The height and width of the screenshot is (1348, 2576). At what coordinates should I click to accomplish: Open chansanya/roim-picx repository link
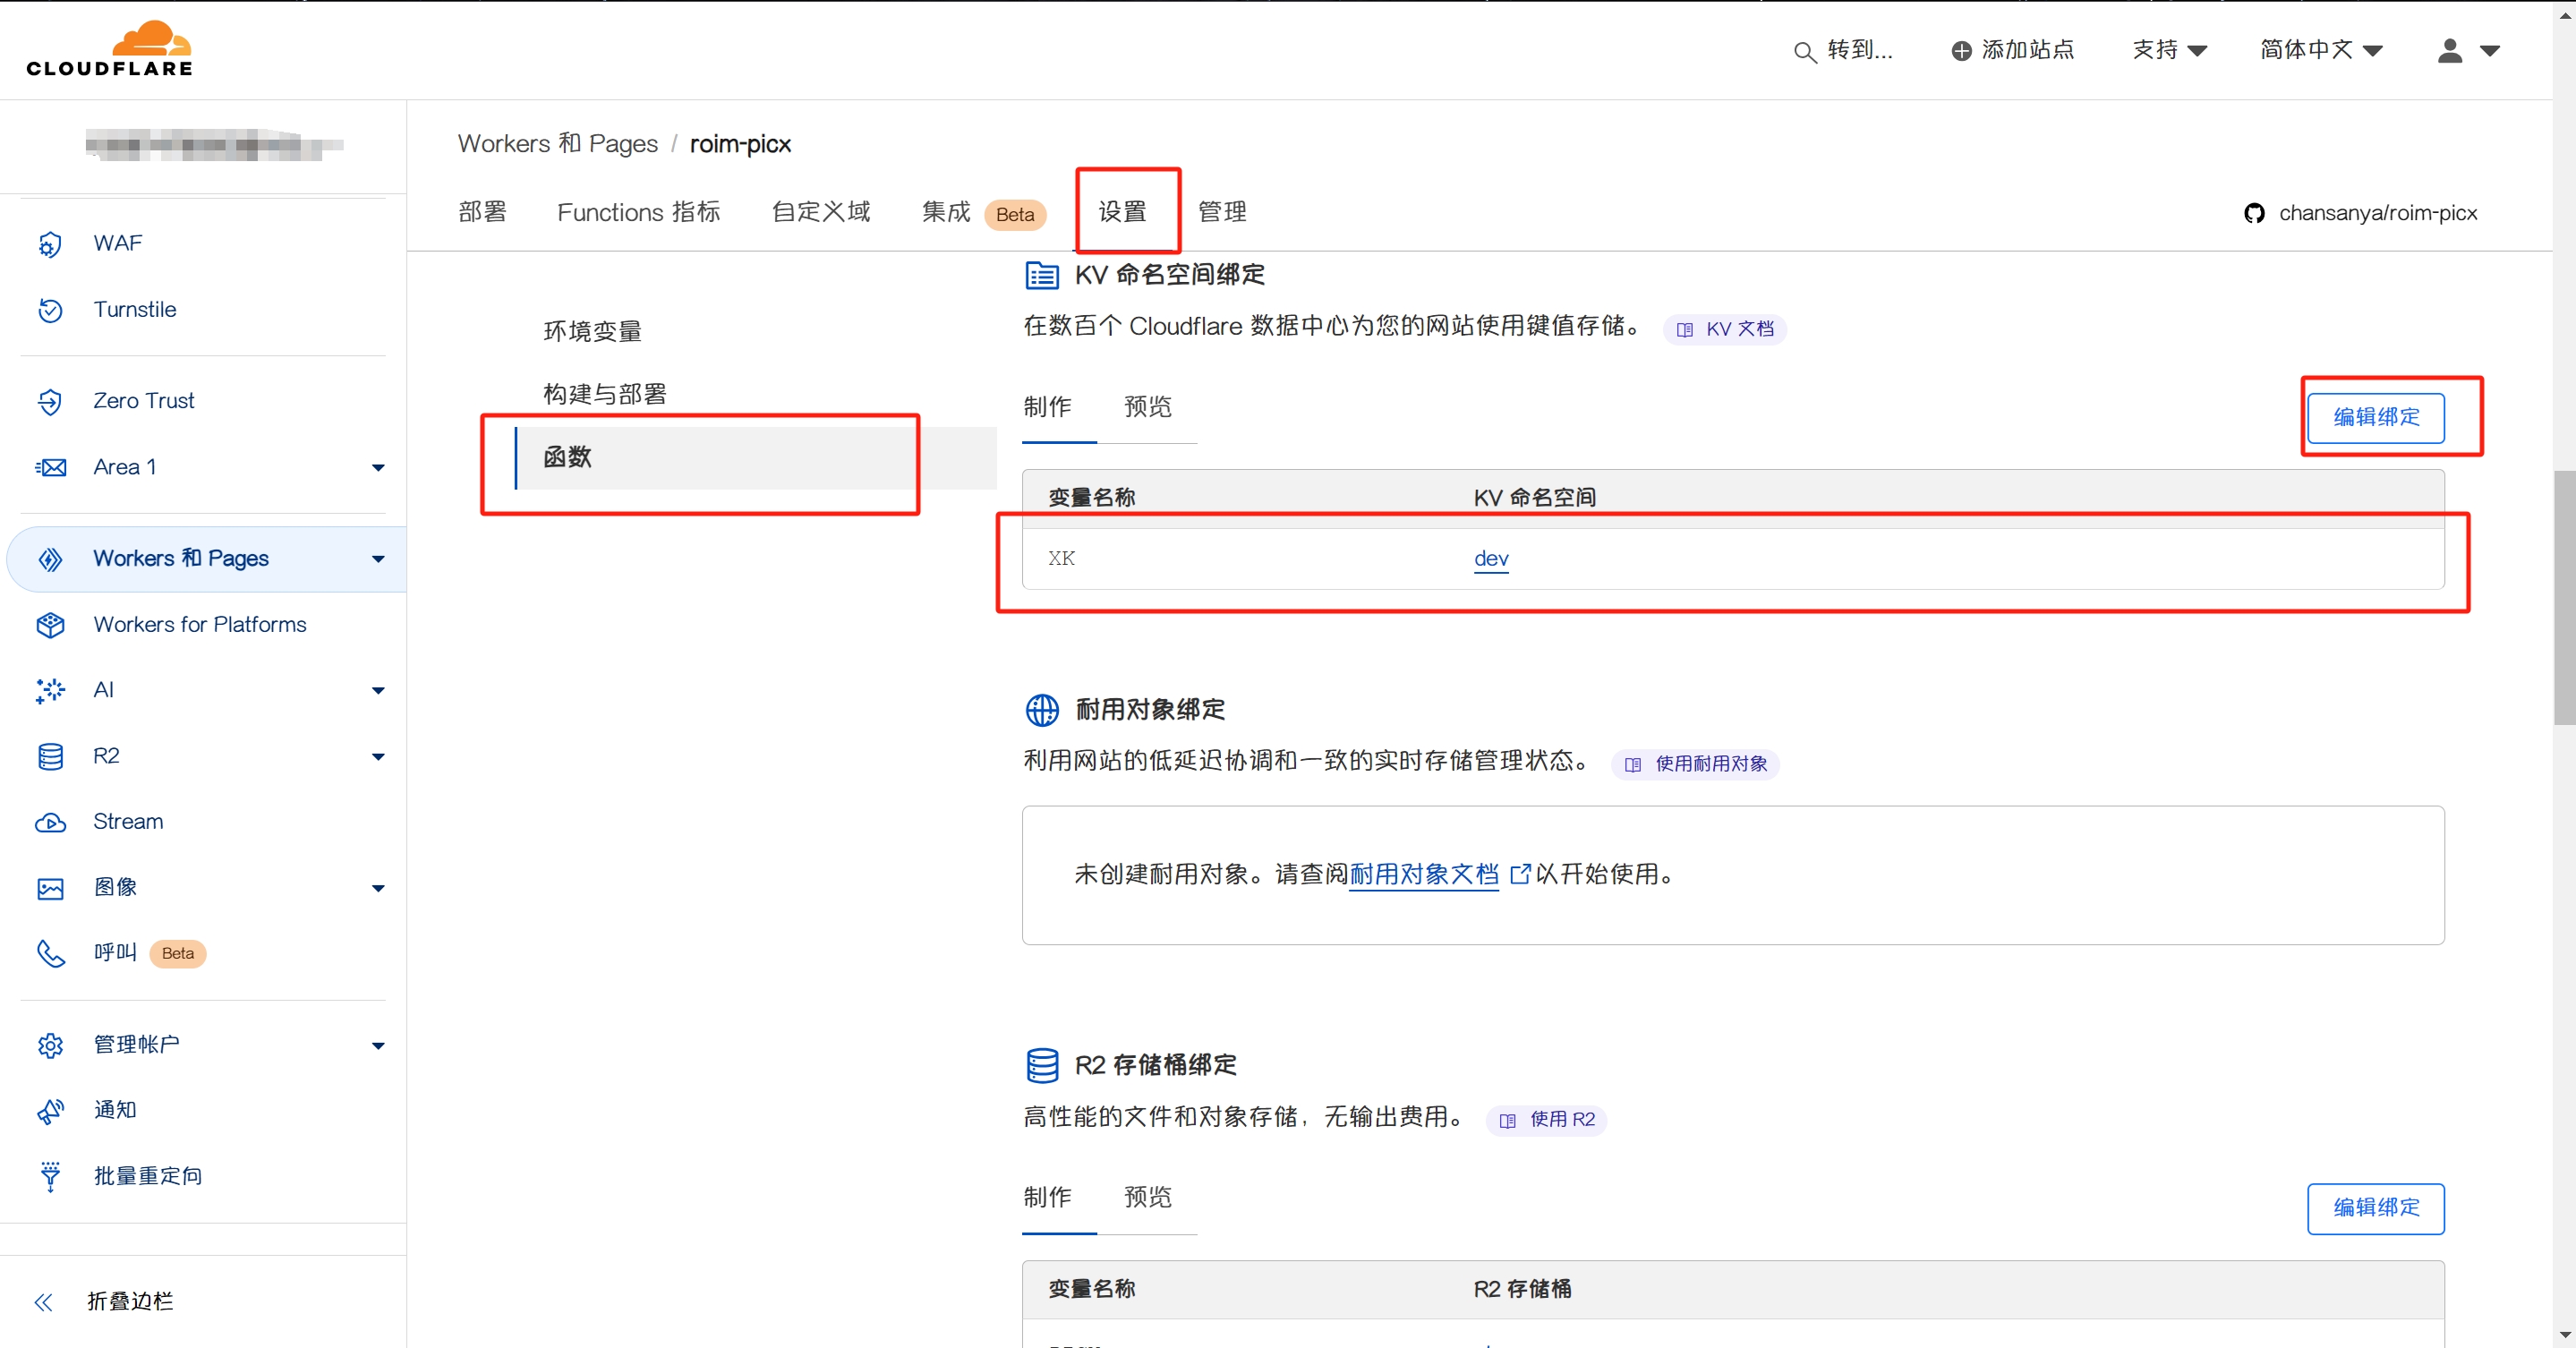(x=2377, y=212)
